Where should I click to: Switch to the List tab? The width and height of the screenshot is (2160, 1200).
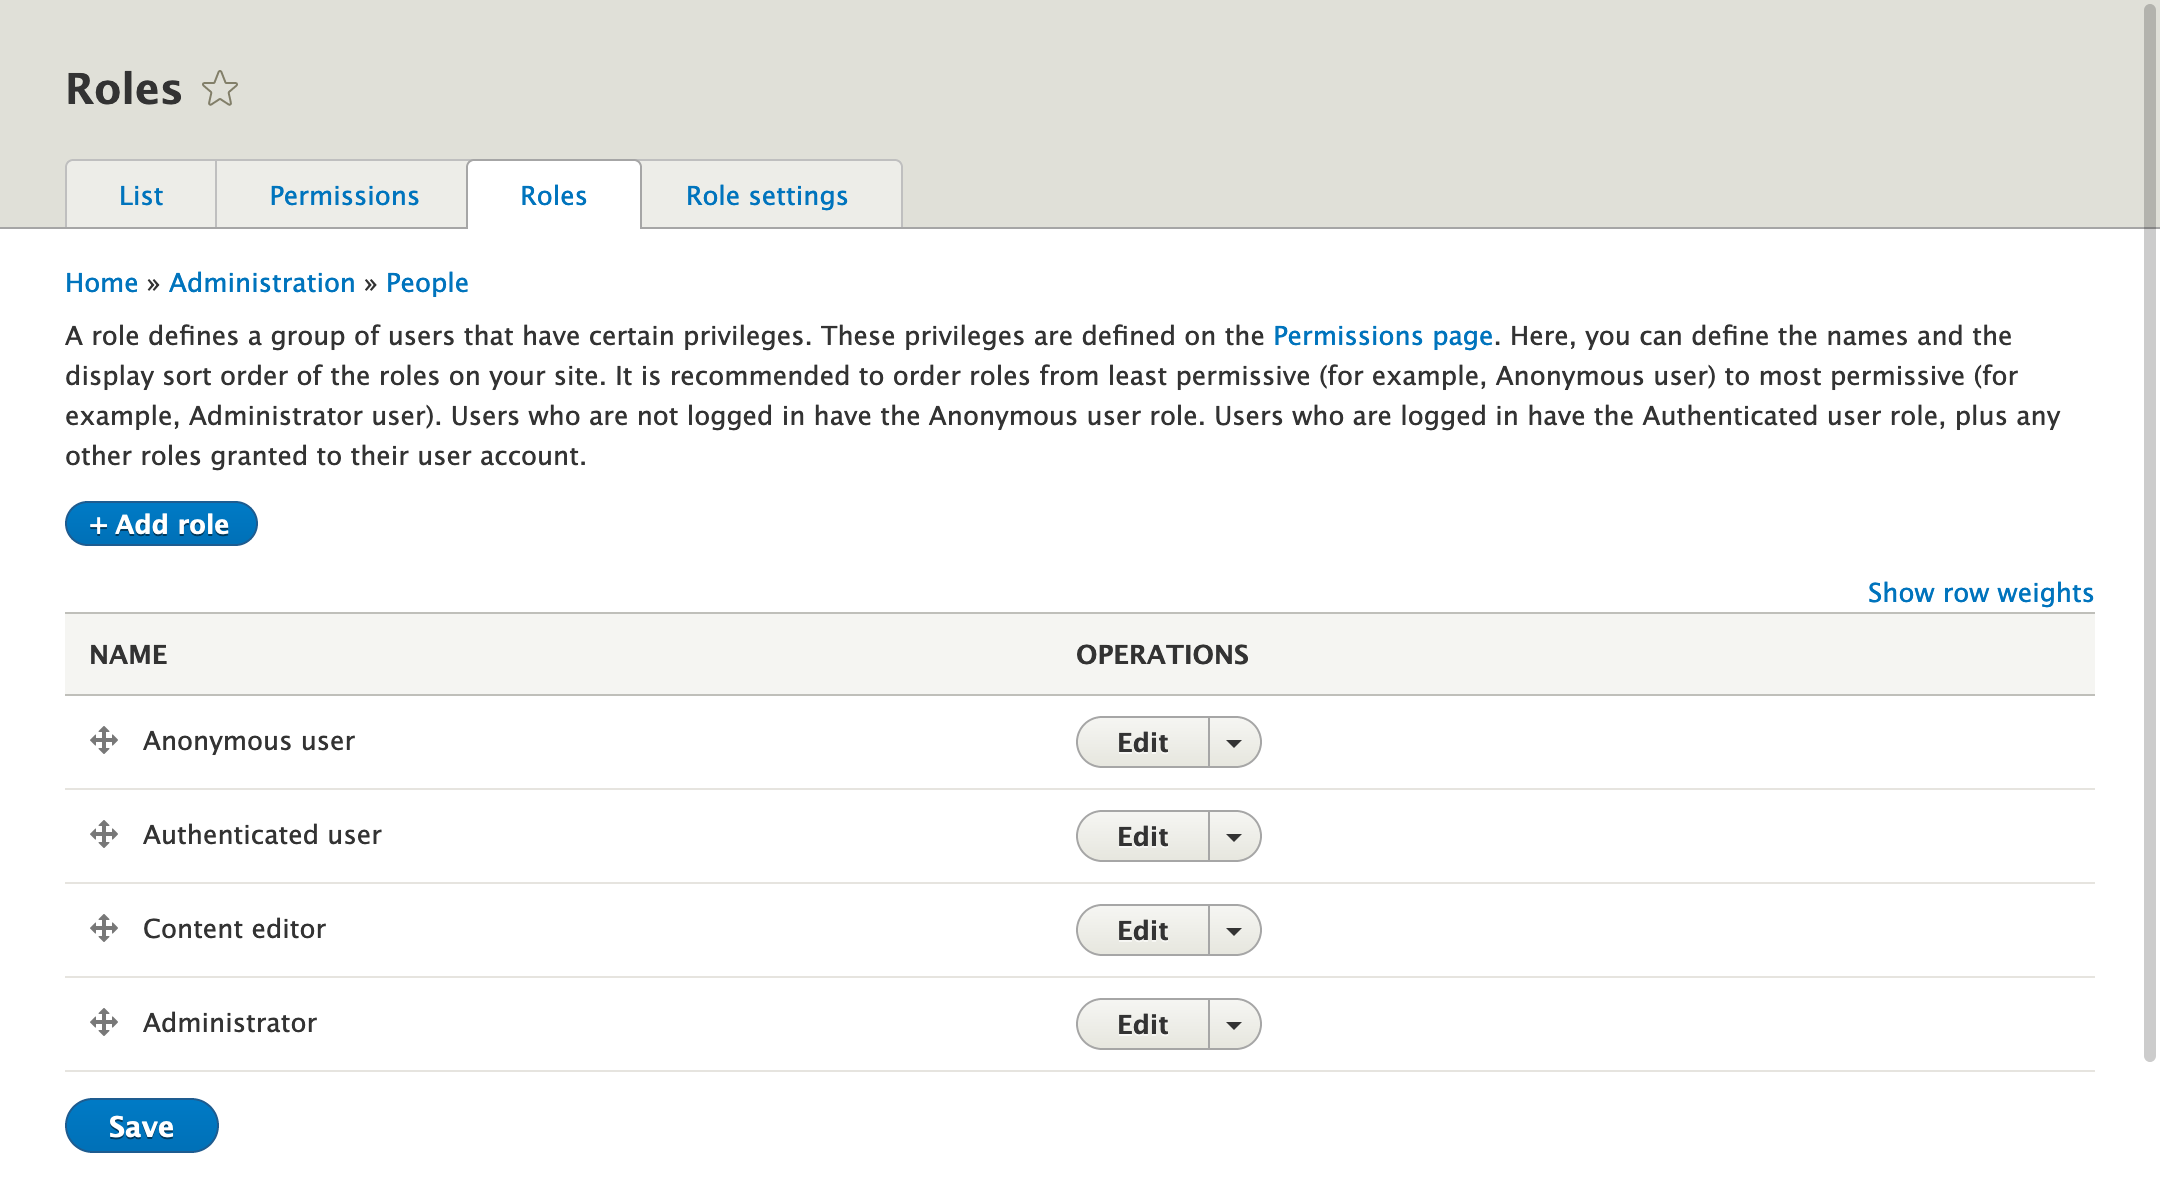click(x=140, y=195)
